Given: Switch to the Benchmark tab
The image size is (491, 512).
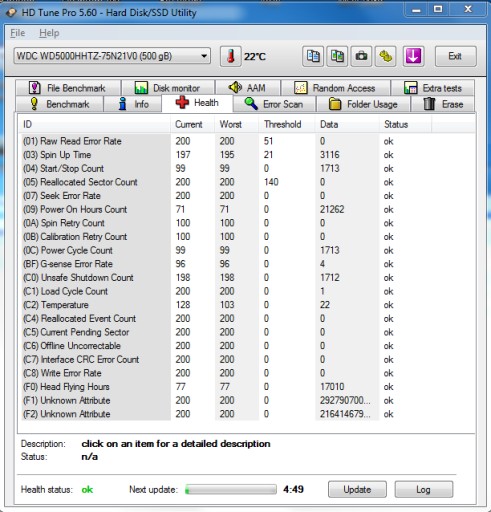Looking at the screenshot, I should 60,104.
